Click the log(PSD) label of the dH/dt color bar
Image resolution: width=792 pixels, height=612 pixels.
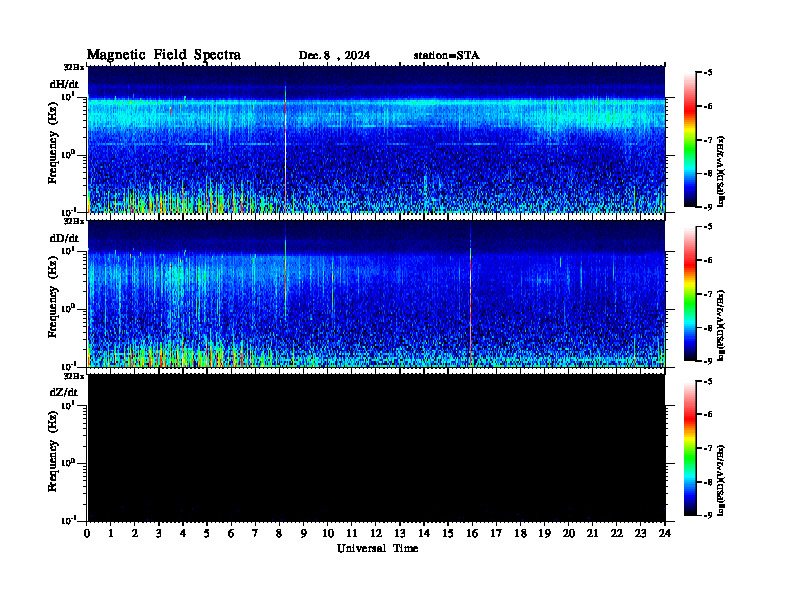[722, 171]
